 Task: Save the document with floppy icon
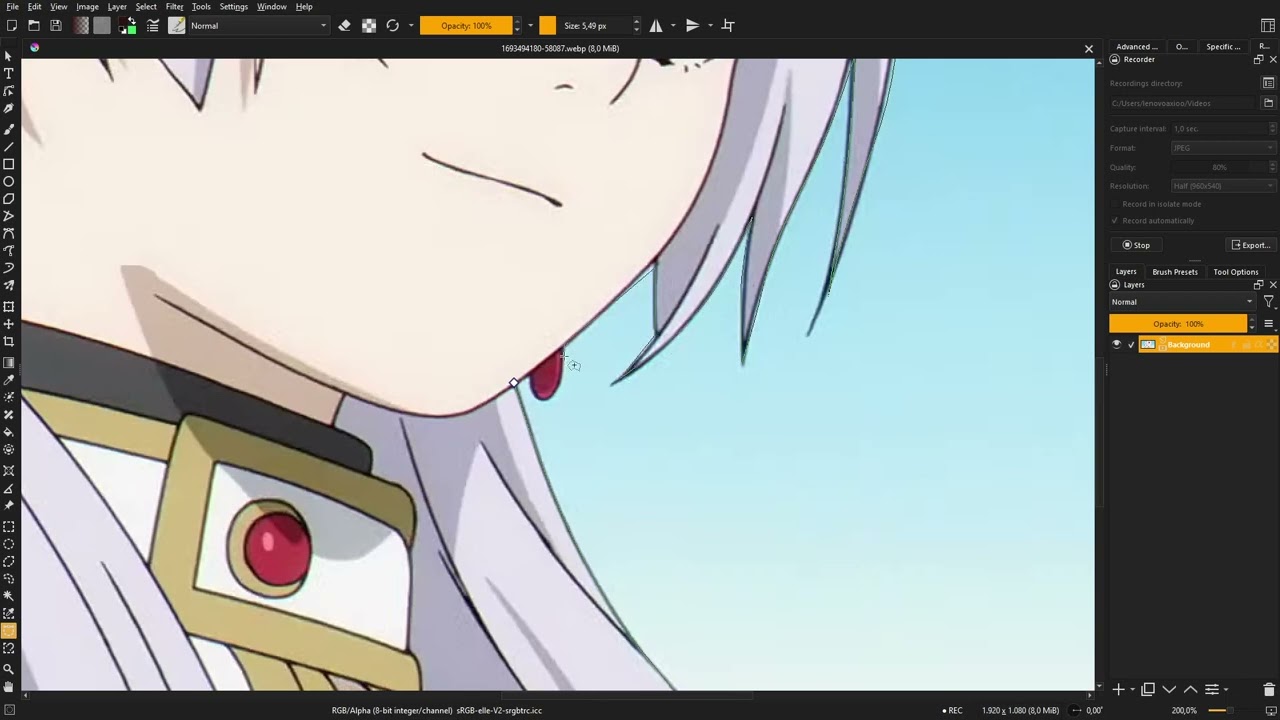pyautogui.click(x=56, y=25)
